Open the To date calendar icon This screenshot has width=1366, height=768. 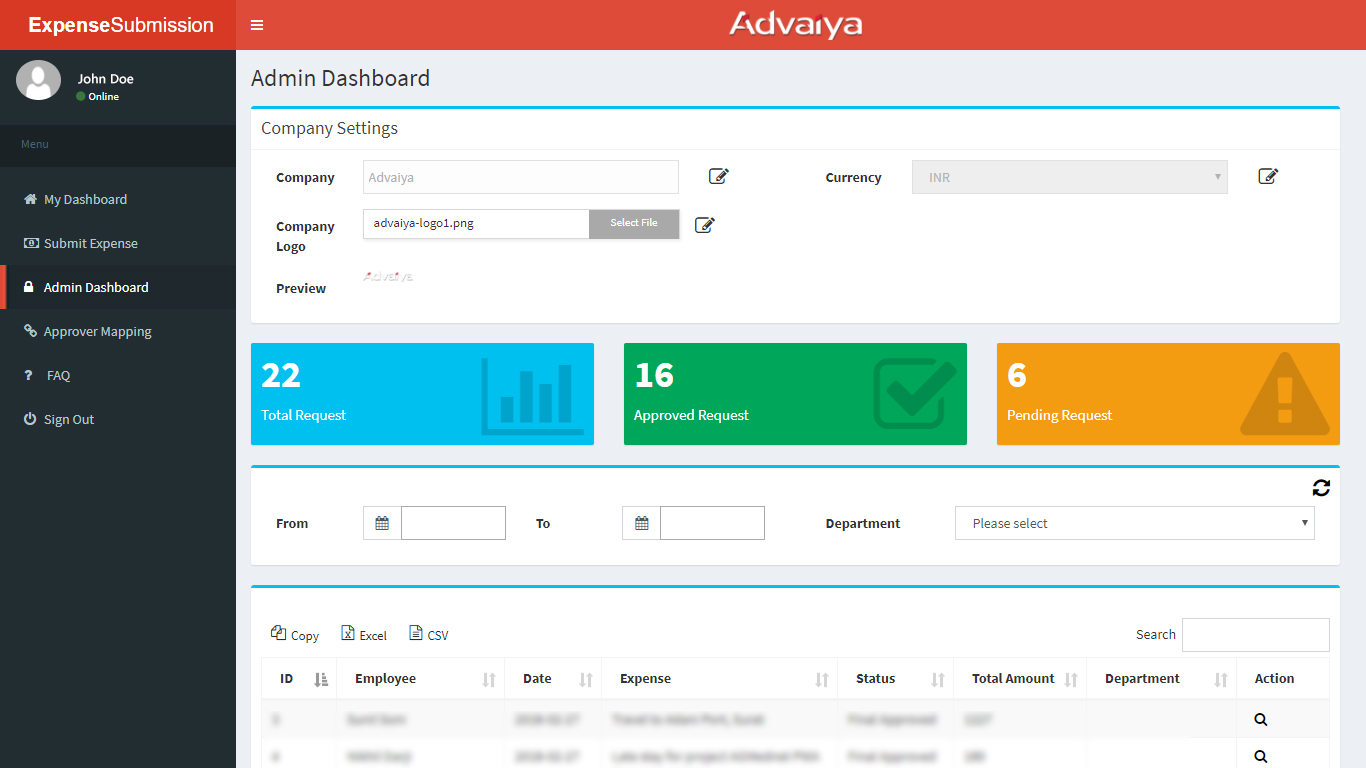pos(641,523)
